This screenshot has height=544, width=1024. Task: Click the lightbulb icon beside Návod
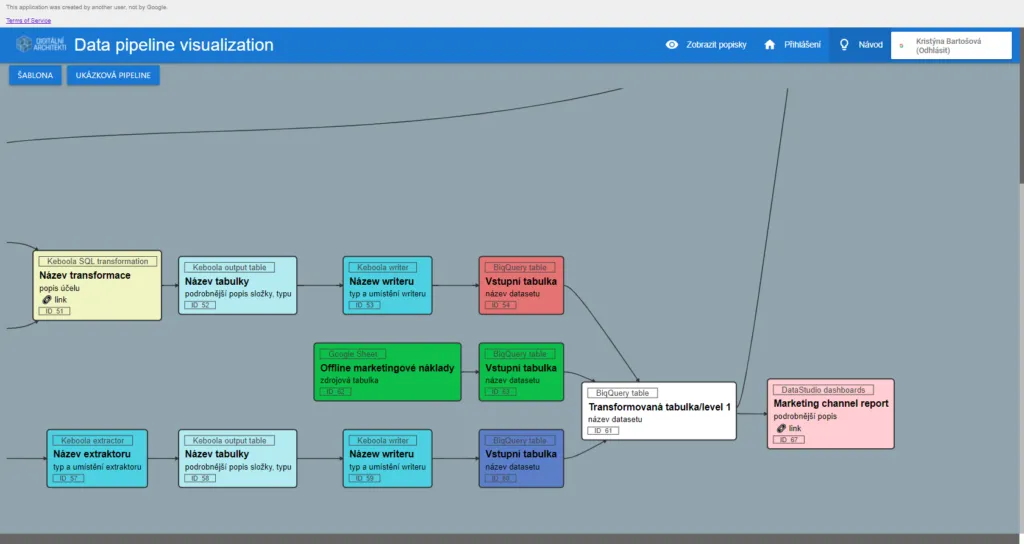(x=844, y=44)
